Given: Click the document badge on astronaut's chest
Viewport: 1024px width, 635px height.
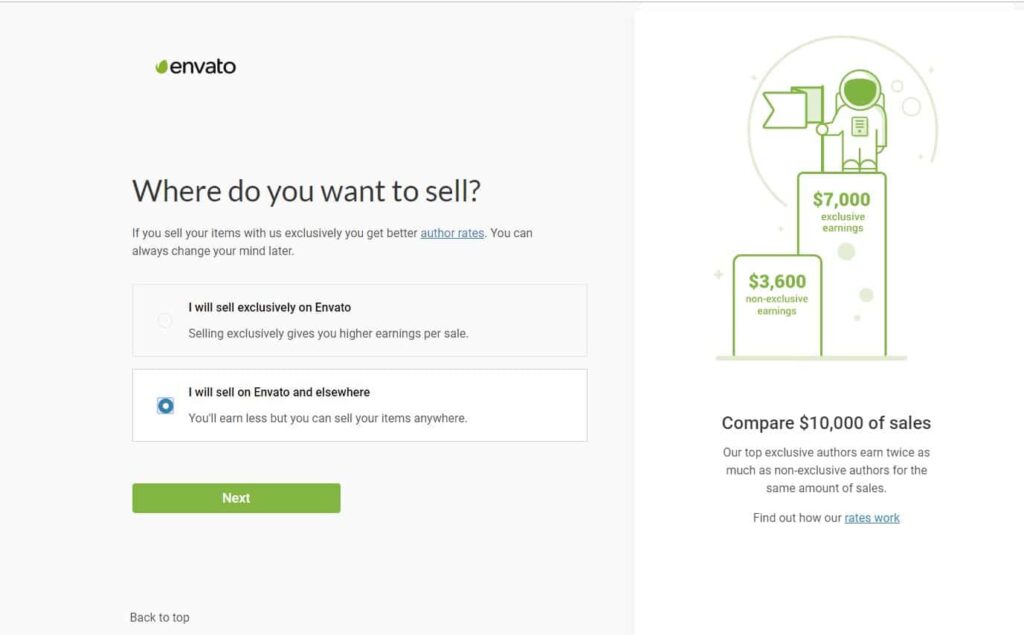Looking at the screenshot, I should pos(859,125).
